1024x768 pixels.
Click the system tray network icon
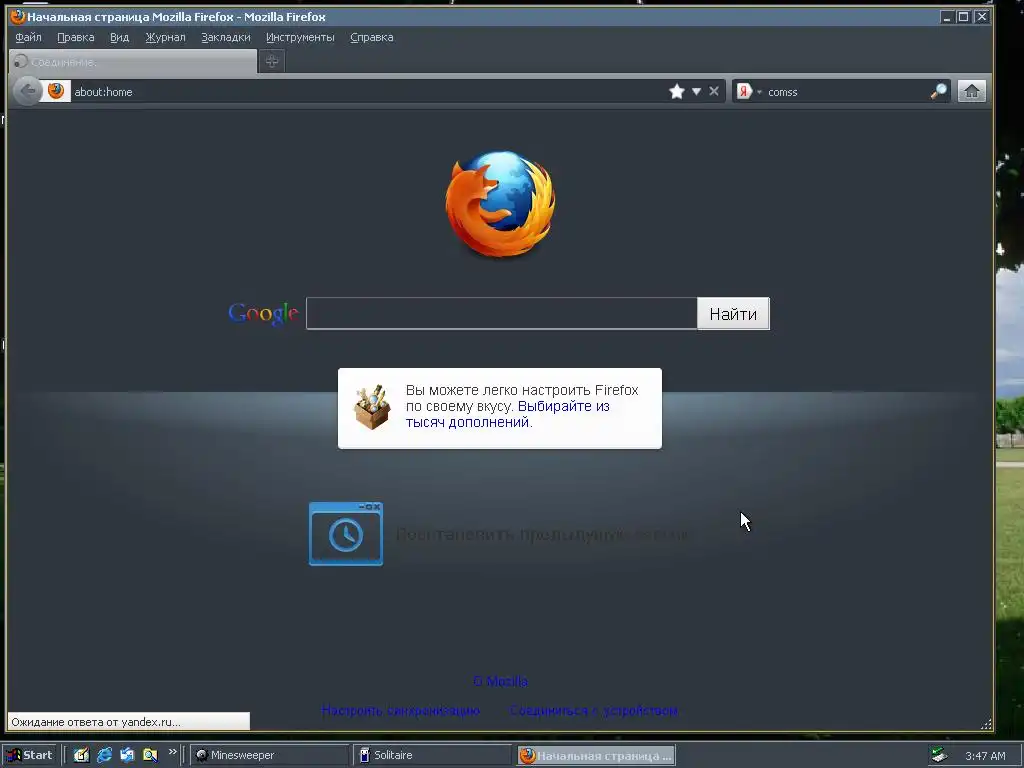click(939, 755)
